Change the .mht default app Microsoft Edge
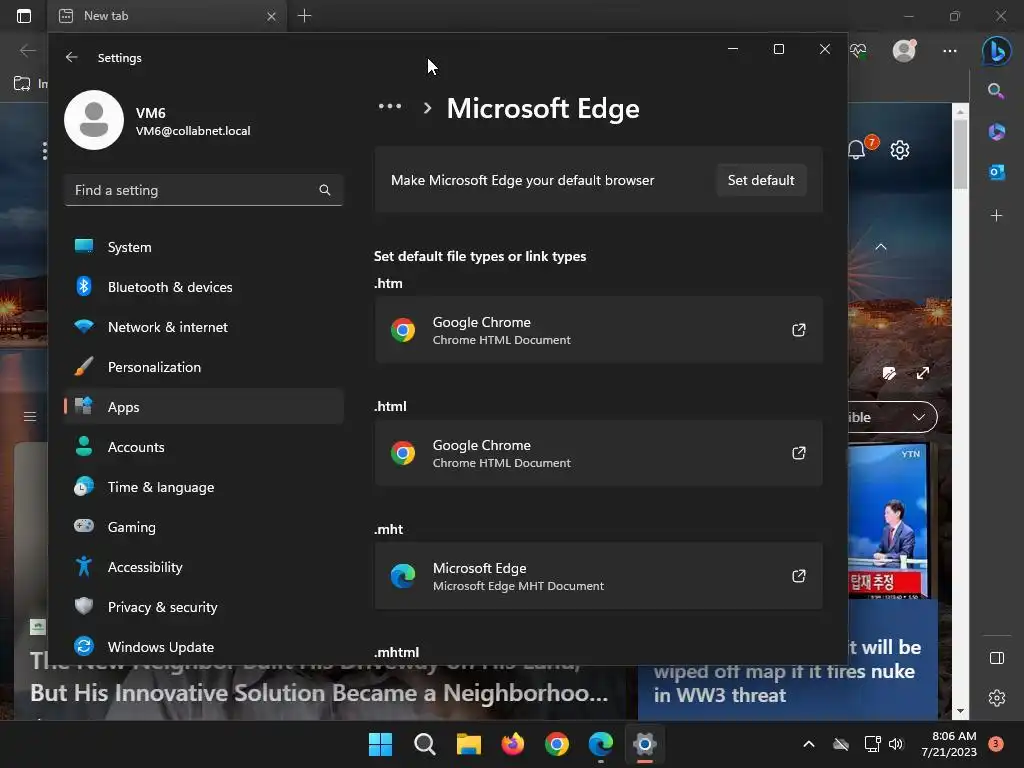The image size is (1024, 768). click(x=598, y=576)
